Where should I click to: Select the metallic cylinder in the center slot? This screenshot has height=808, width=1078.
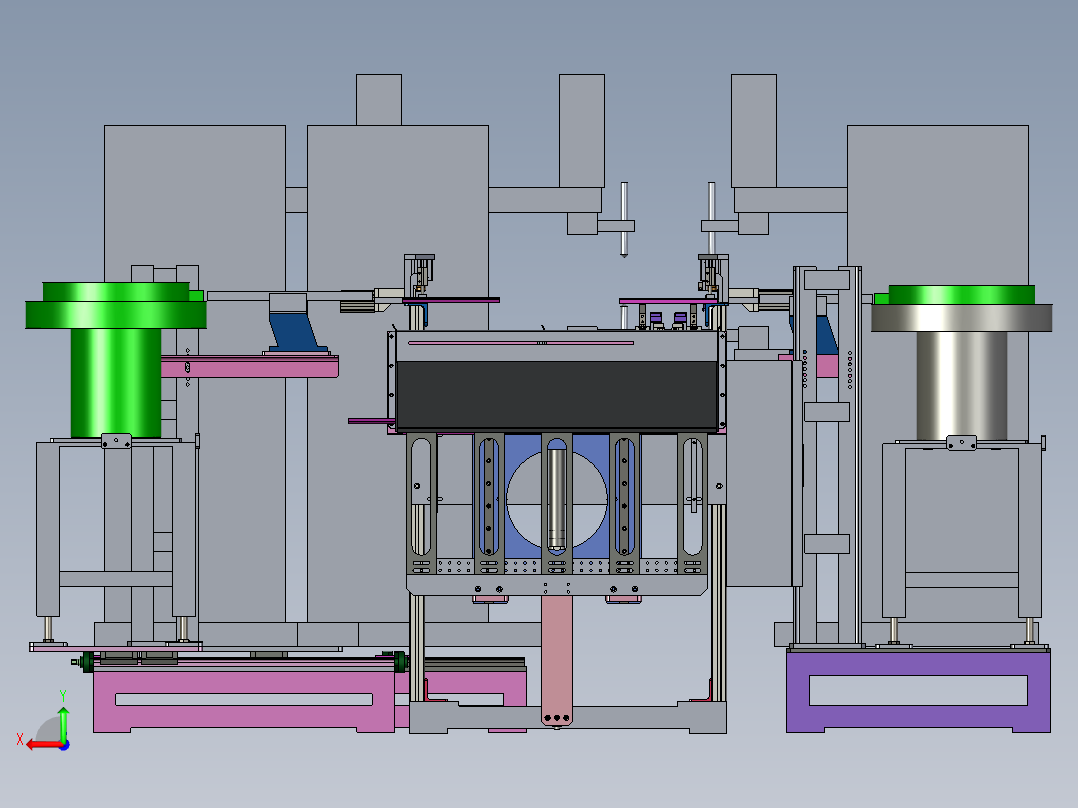tap(557, 499)
